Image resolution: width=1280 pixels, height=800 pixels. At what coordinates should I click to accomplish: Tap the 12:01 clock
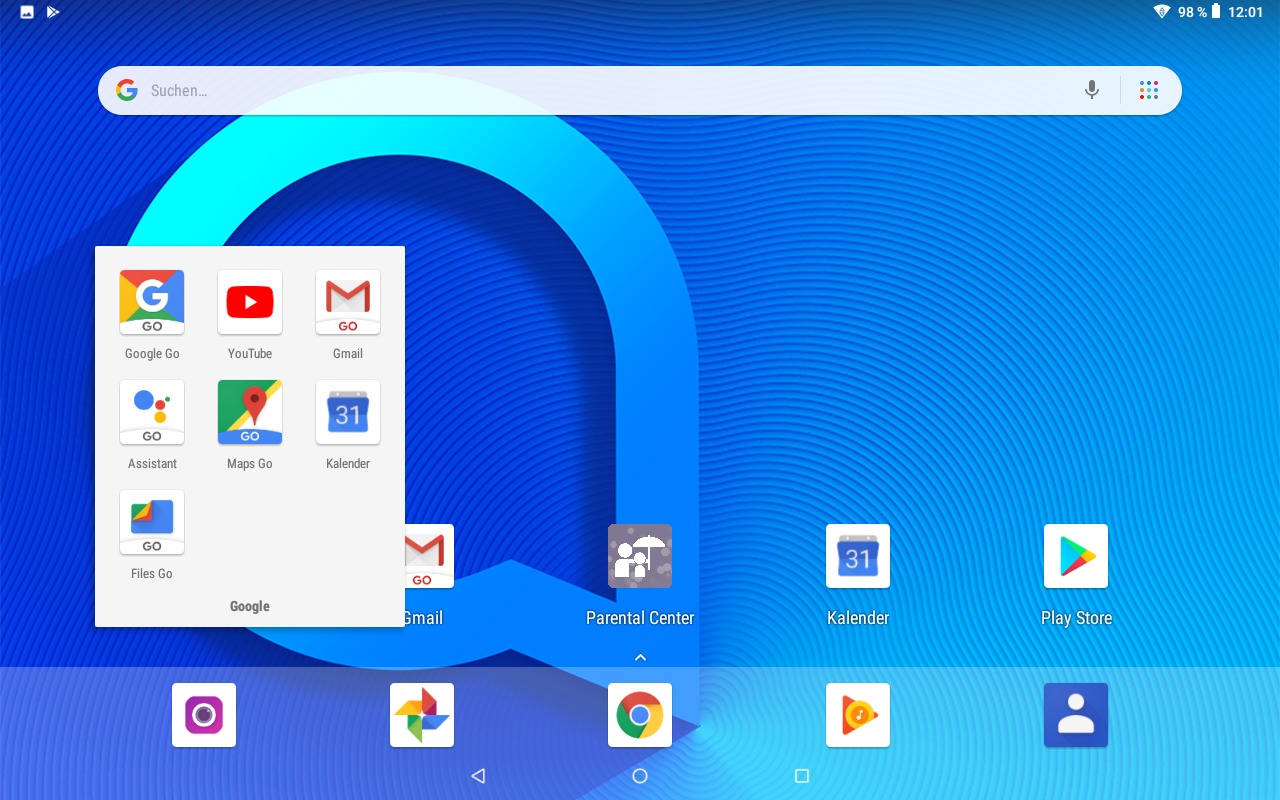(x=1246, y=12)
